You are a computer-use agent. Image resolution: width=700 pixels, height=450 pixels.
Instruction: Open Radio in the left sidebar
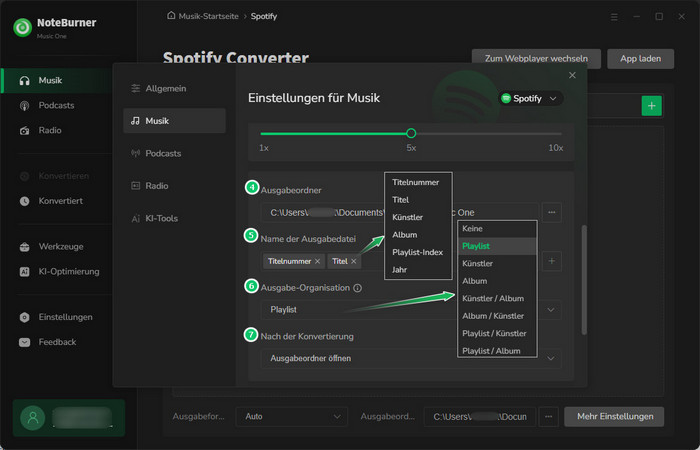(x=50, y=130)
